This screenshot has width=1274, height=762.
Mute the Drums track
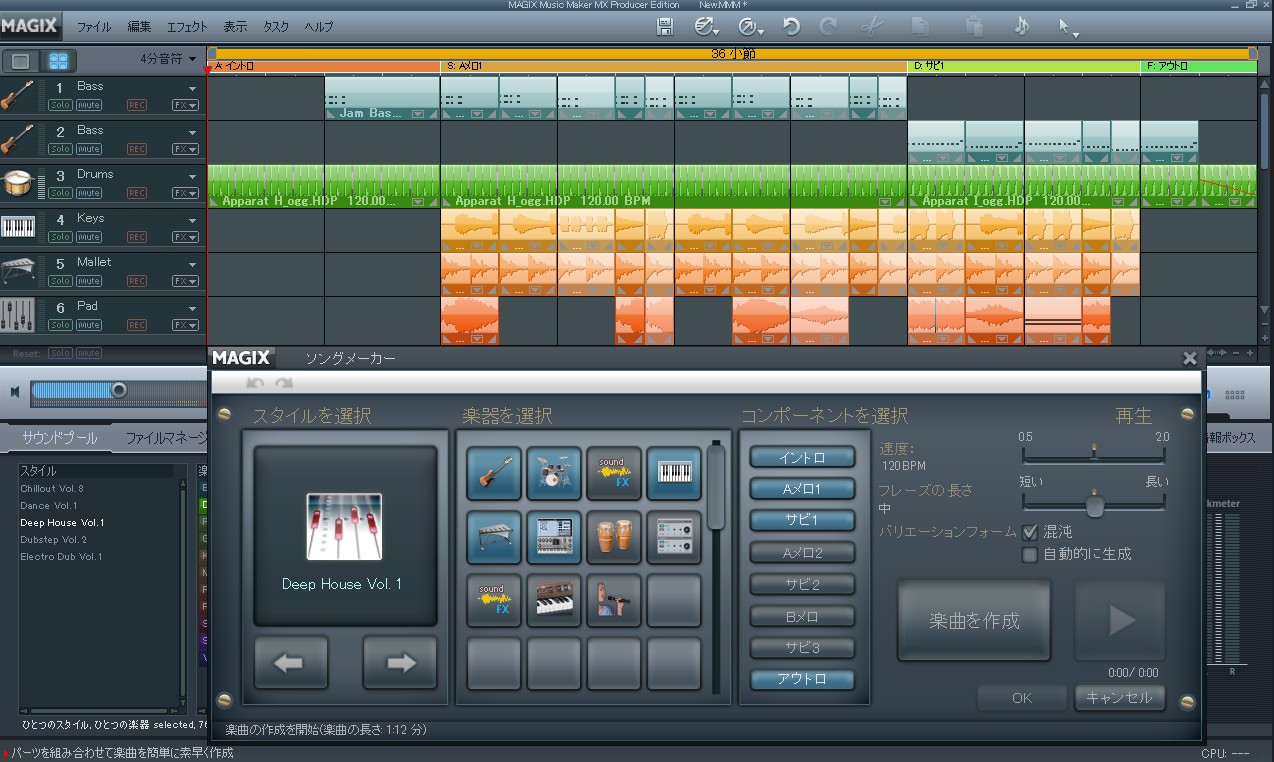(89, 193)
